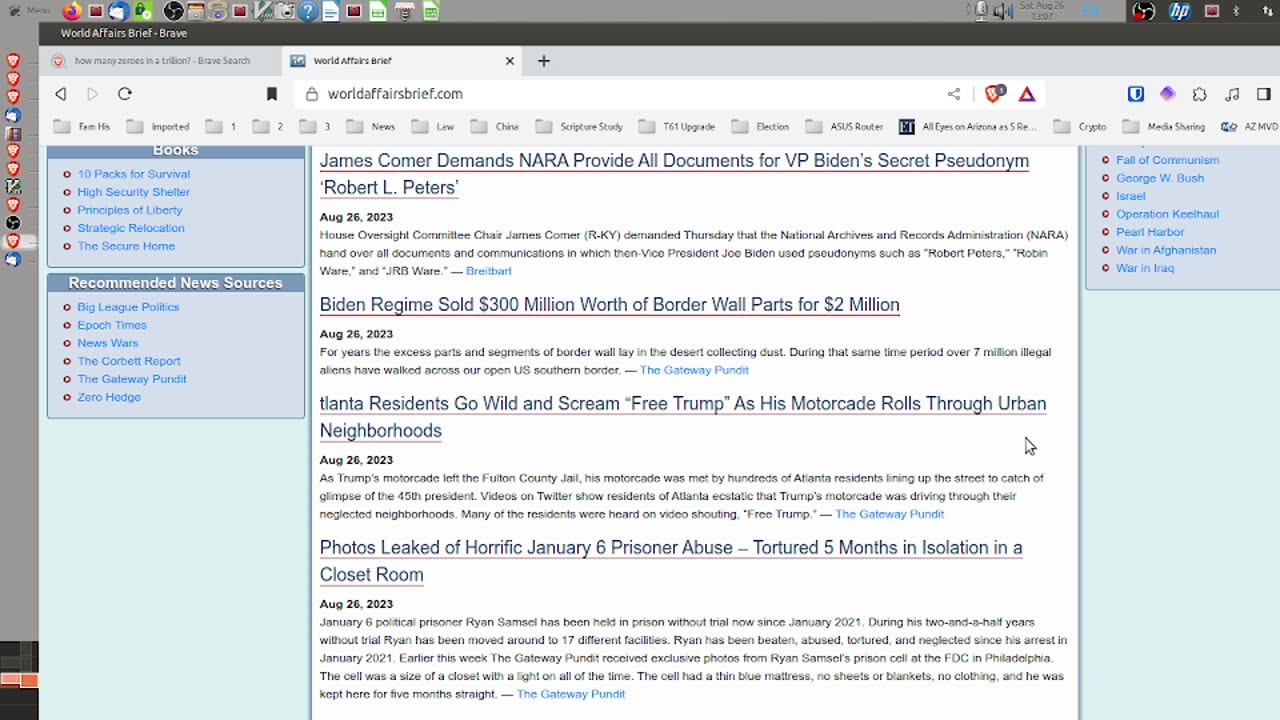Reload the World Affairs Brief page

(125, 94)
